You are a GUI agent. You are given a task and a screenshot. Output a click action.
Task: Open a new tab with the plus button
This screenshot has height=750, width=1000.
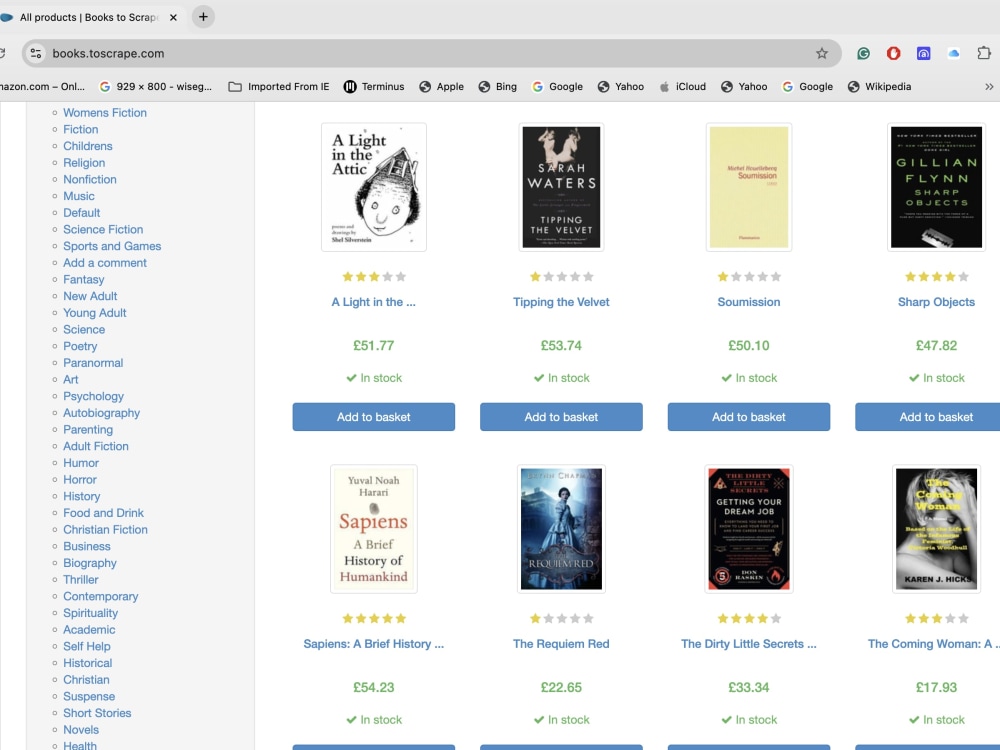(x=203, y=17)
